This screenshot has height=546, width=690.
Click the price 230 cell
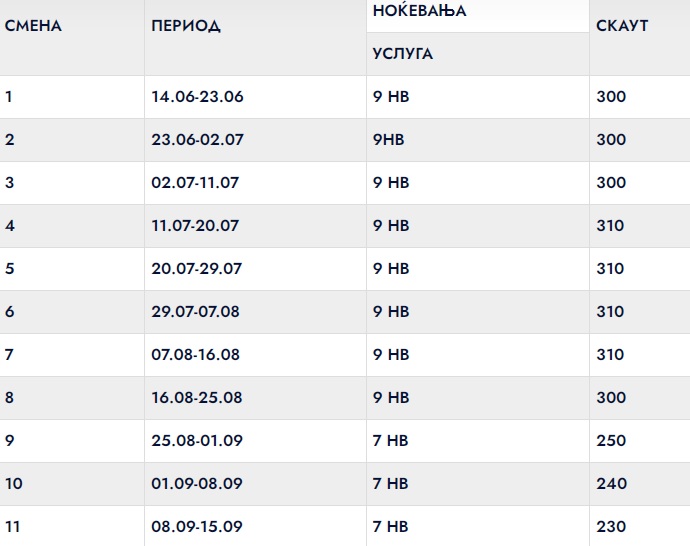tap(611, 527)
